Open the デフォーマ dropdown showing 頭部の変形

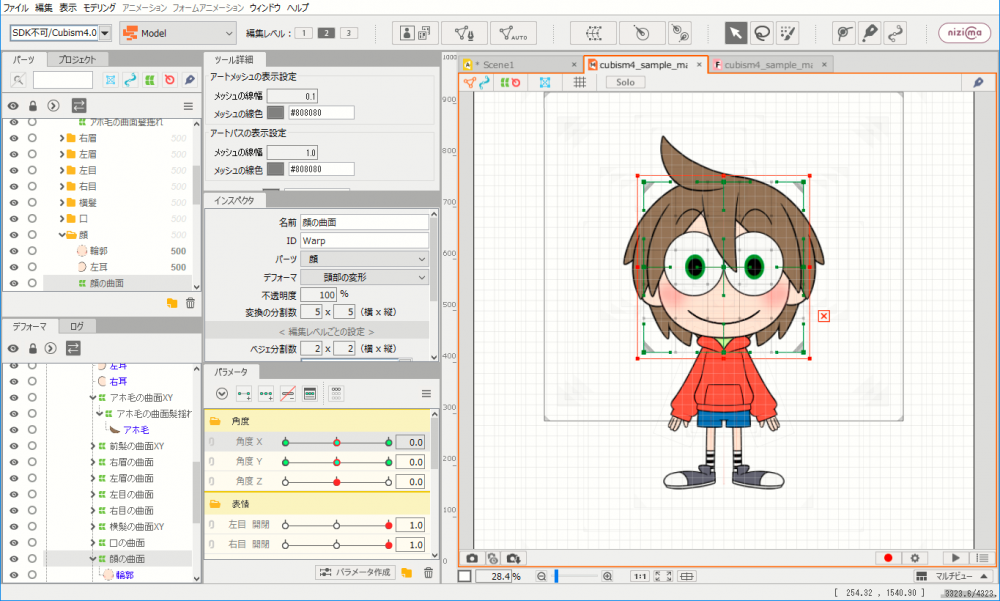(x=364, y=278)
